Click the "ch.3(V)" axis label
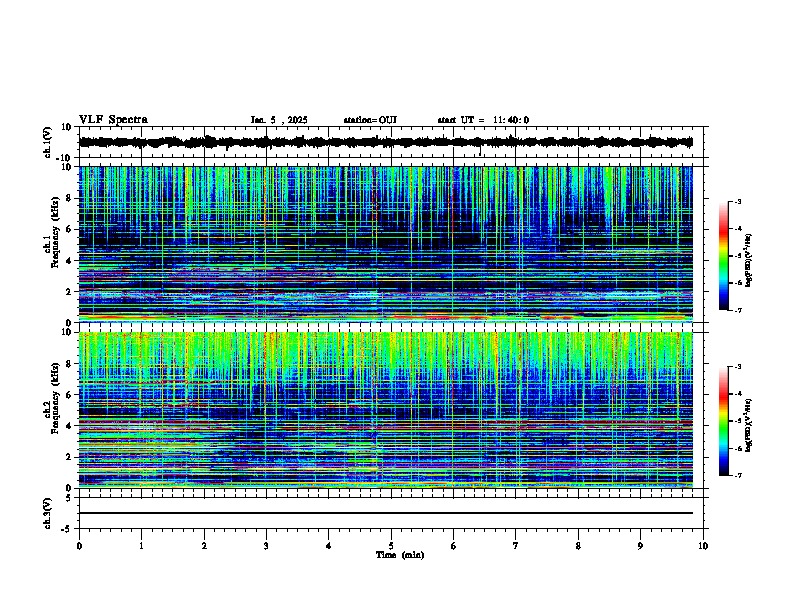 pyautogui.click(x=47, y=513)
